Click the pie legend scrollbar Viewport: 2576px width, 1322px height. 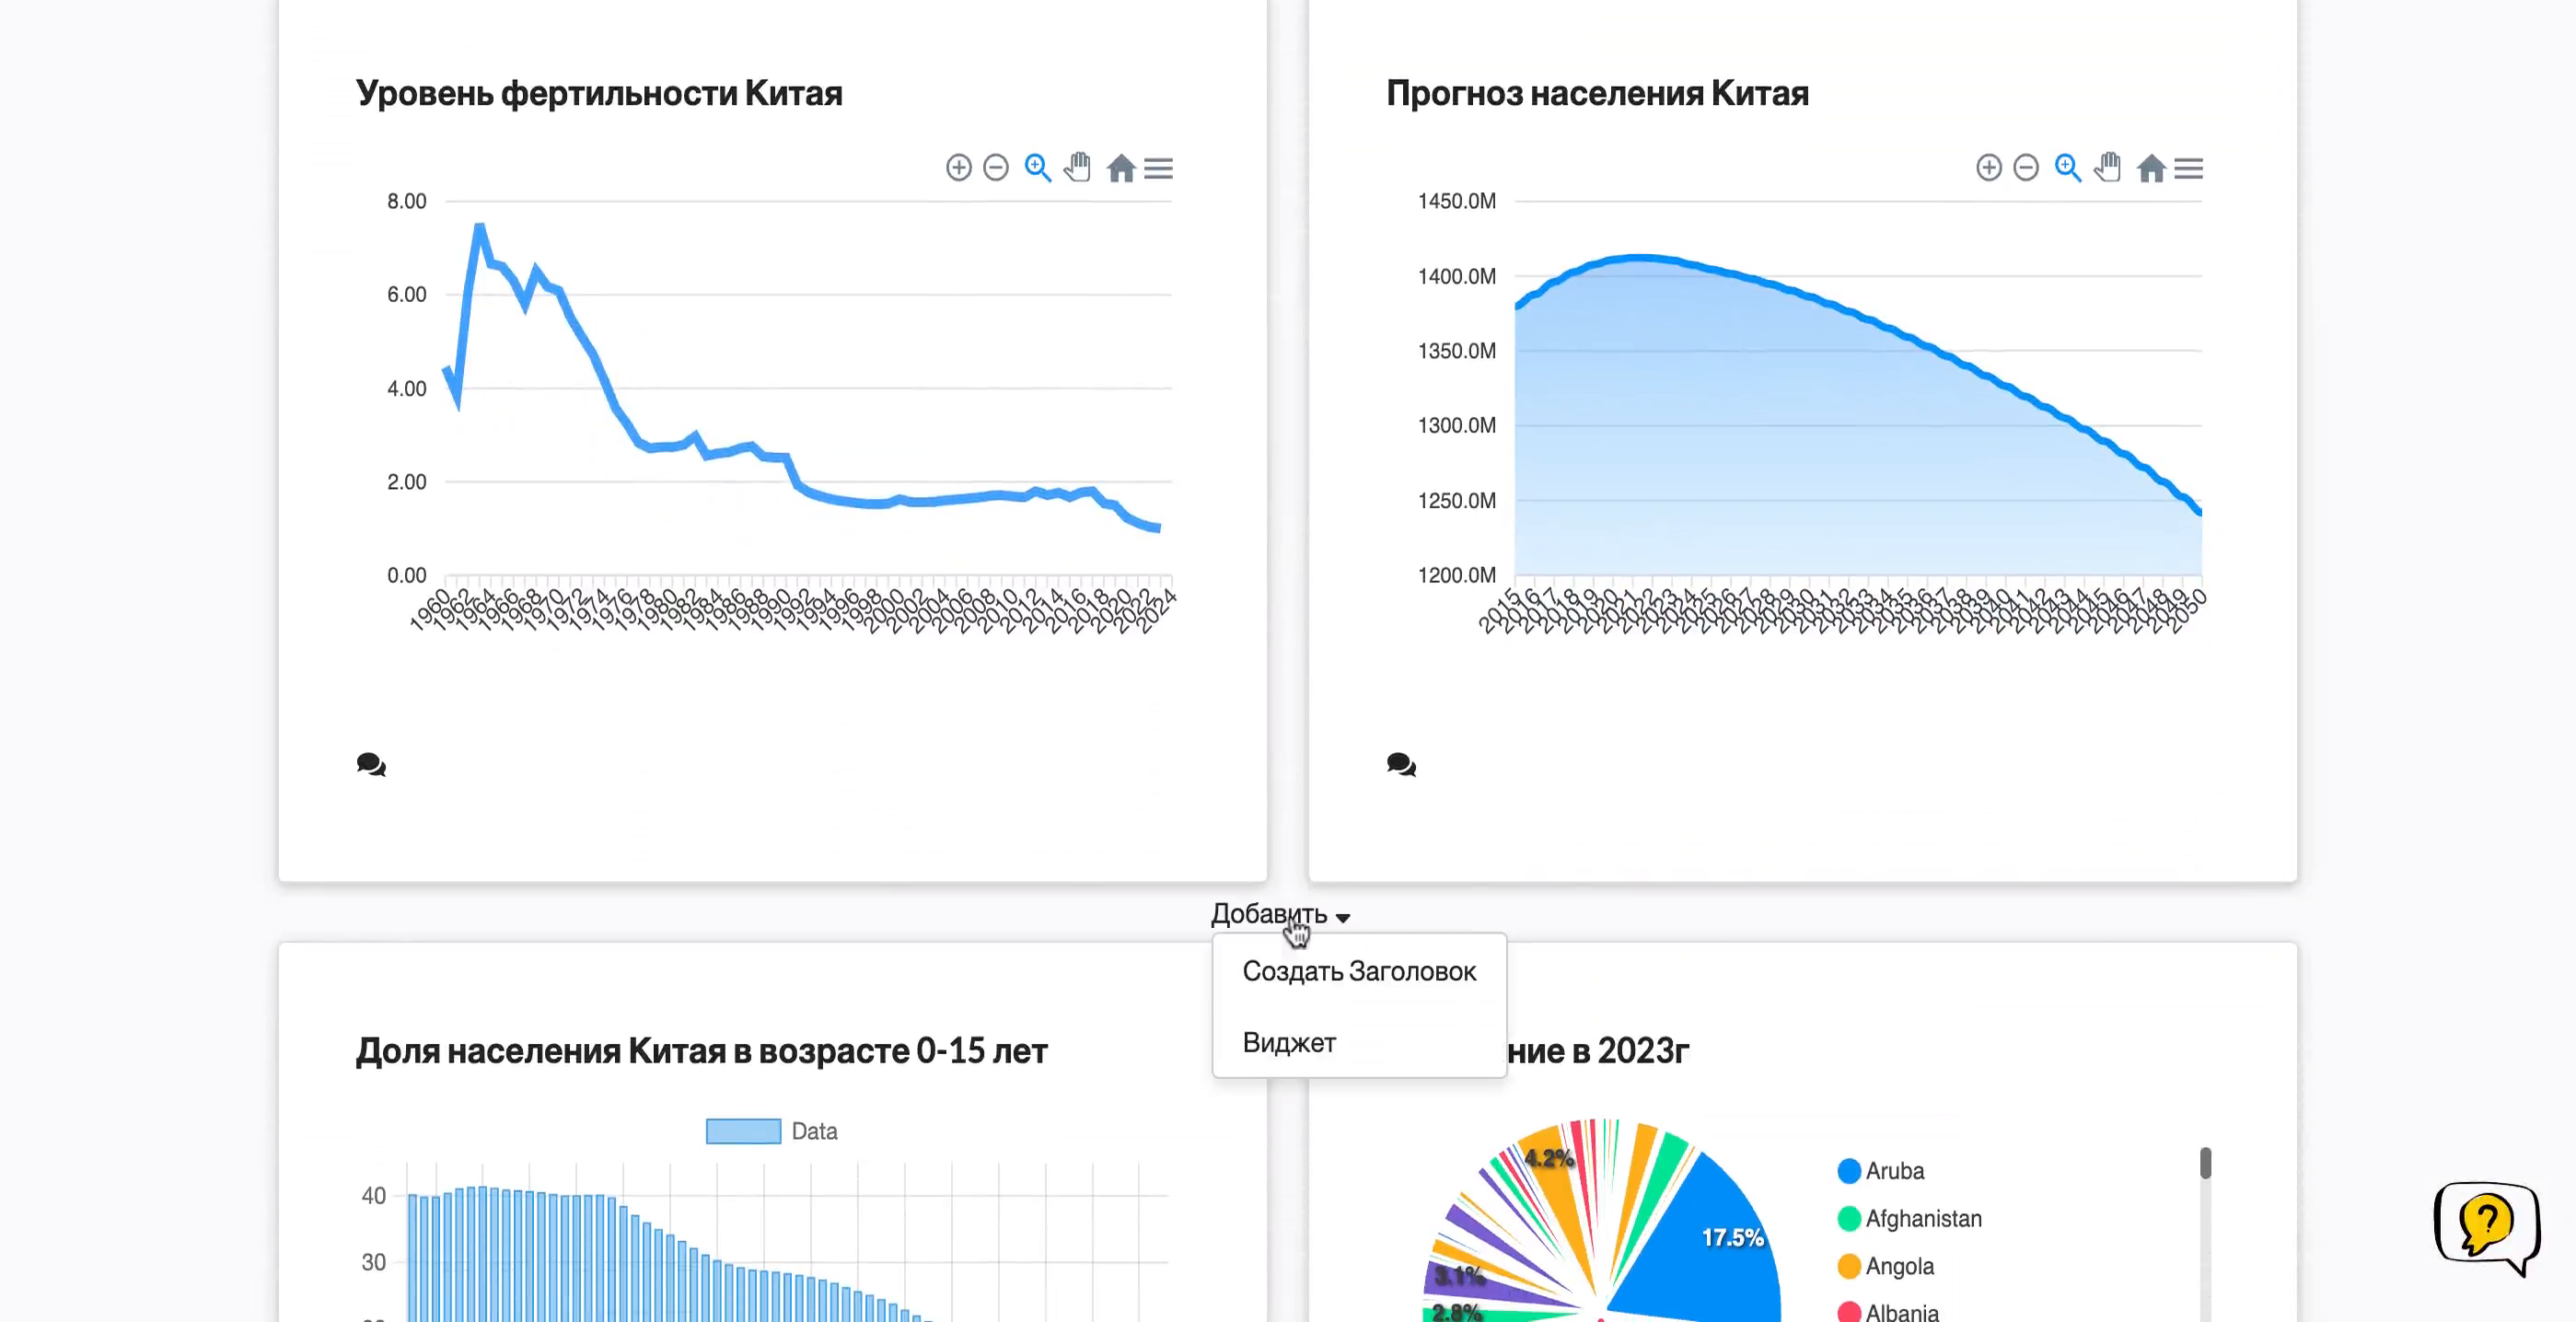tap(2205, 1163)
